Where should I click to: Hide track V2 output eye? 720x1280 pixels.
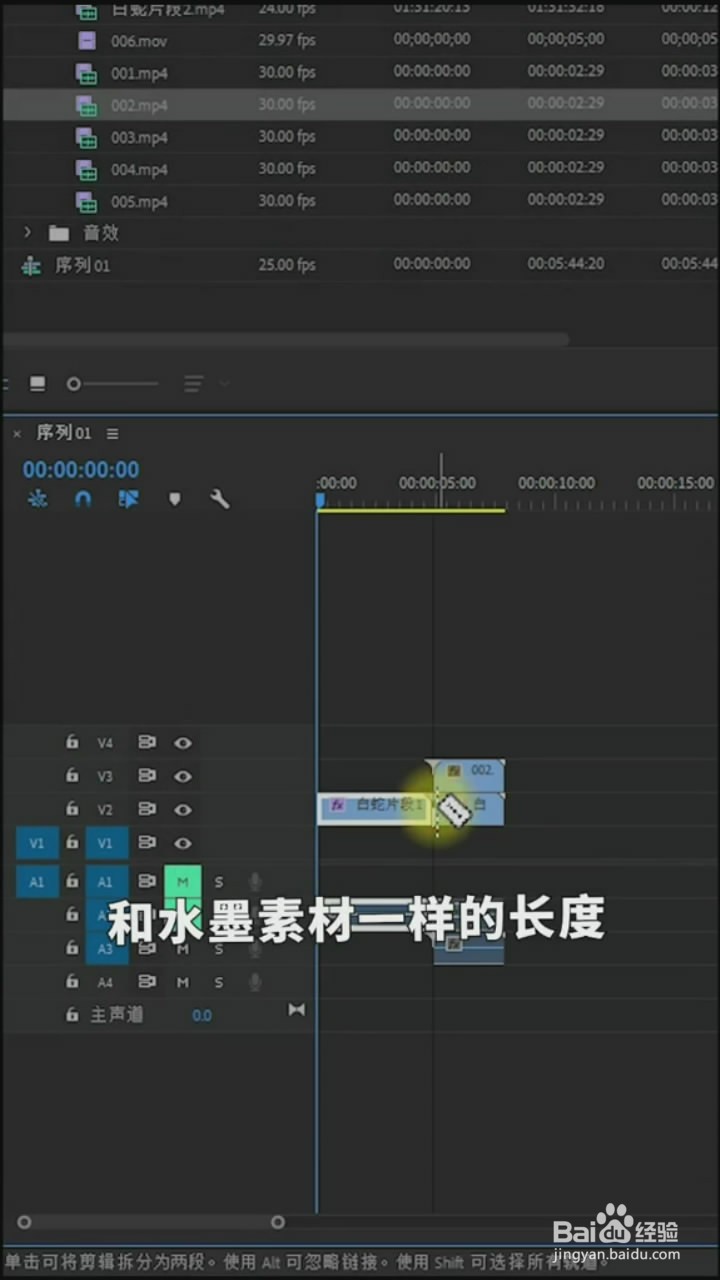click(x=183, y=809)
